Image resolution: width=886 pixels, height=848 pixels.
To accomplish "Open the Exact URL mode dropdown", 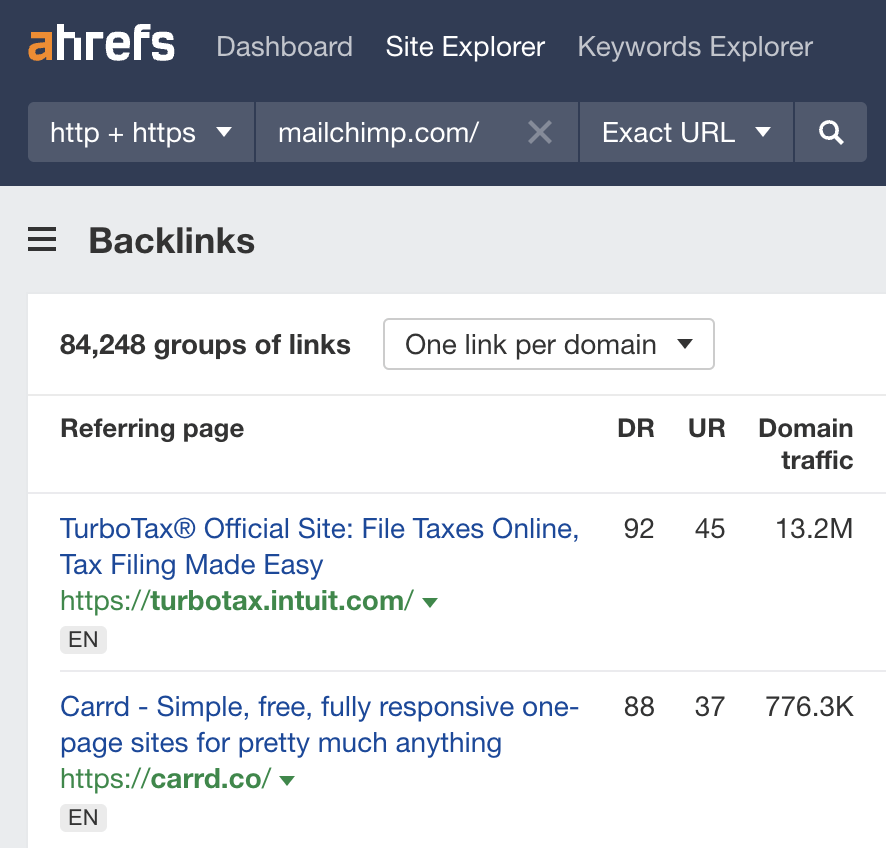I will point(685,131).
